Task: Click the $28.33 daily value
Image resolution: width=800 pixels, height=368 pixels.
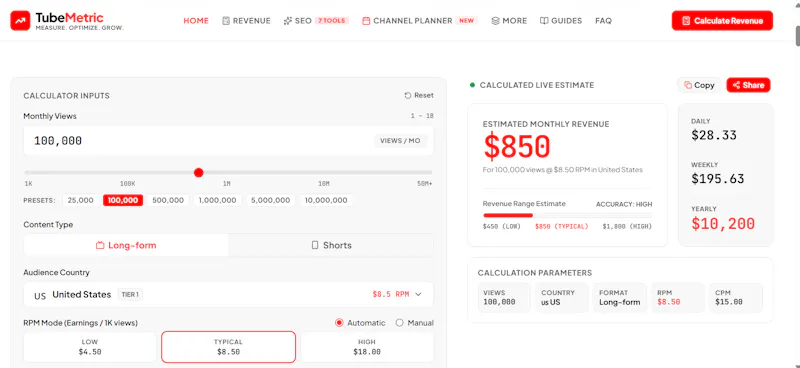Action: [714, 135]
